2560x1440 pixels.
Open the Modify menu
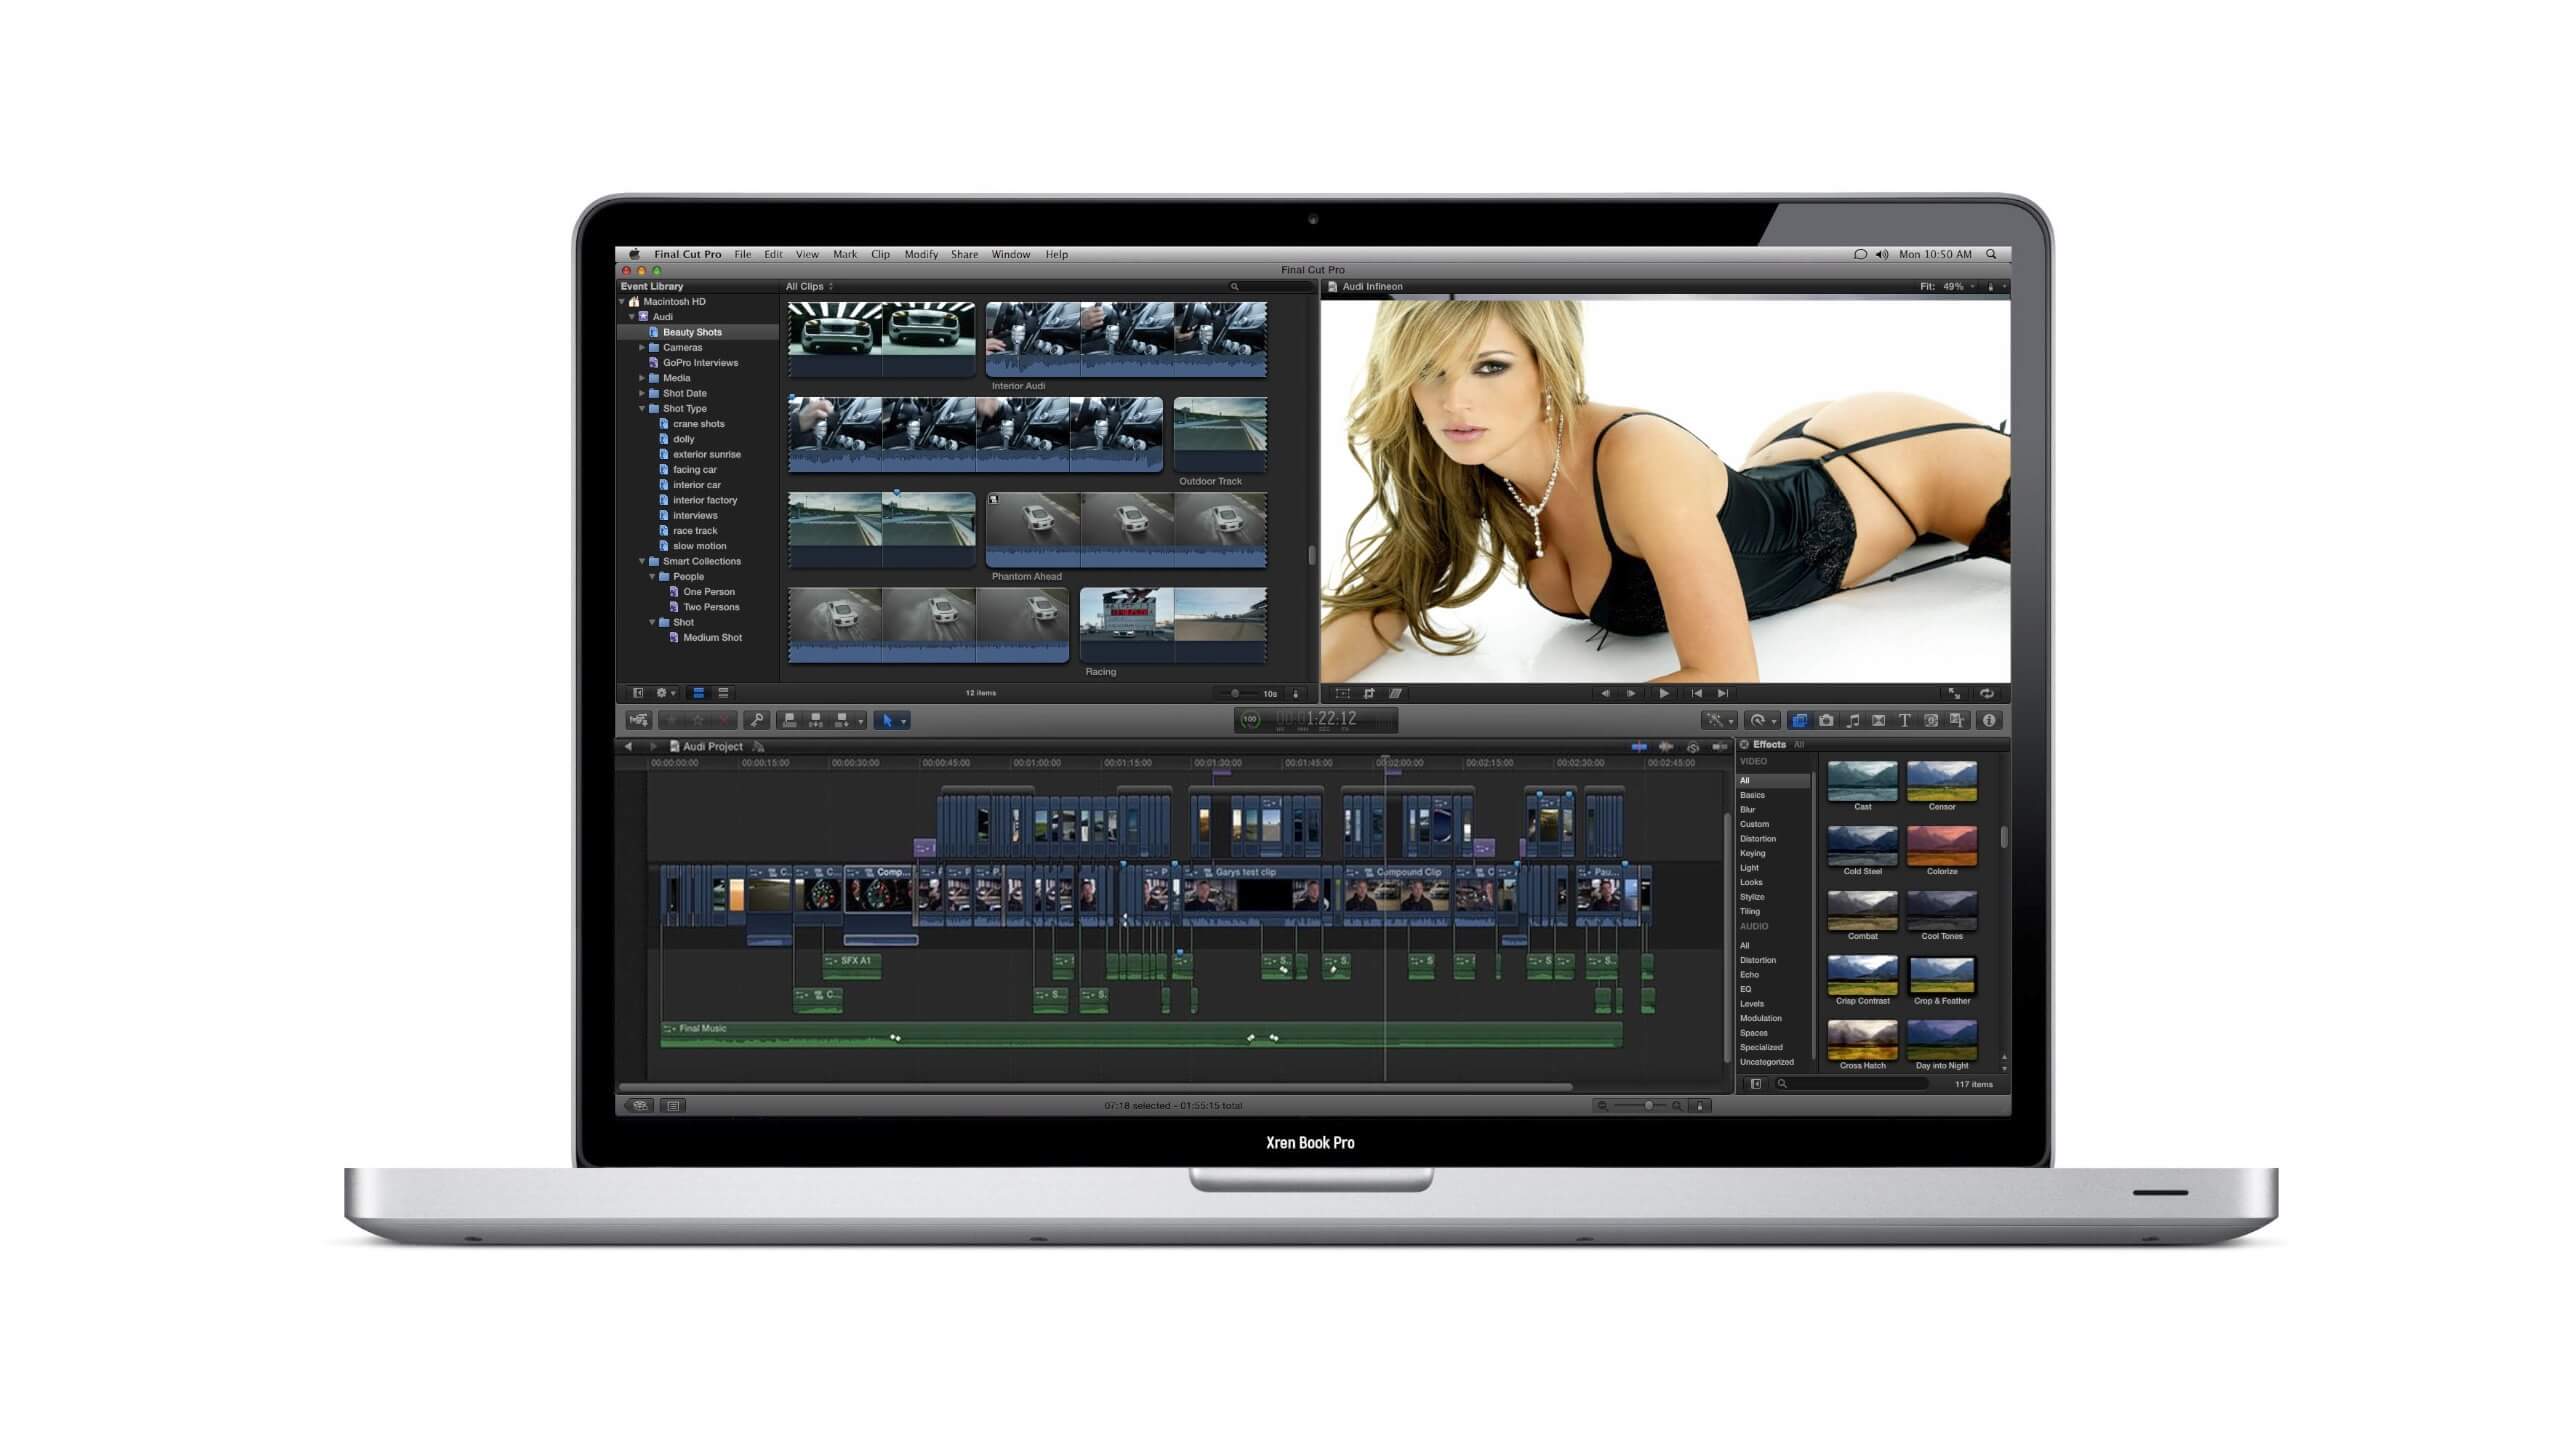tap(921, 254)
